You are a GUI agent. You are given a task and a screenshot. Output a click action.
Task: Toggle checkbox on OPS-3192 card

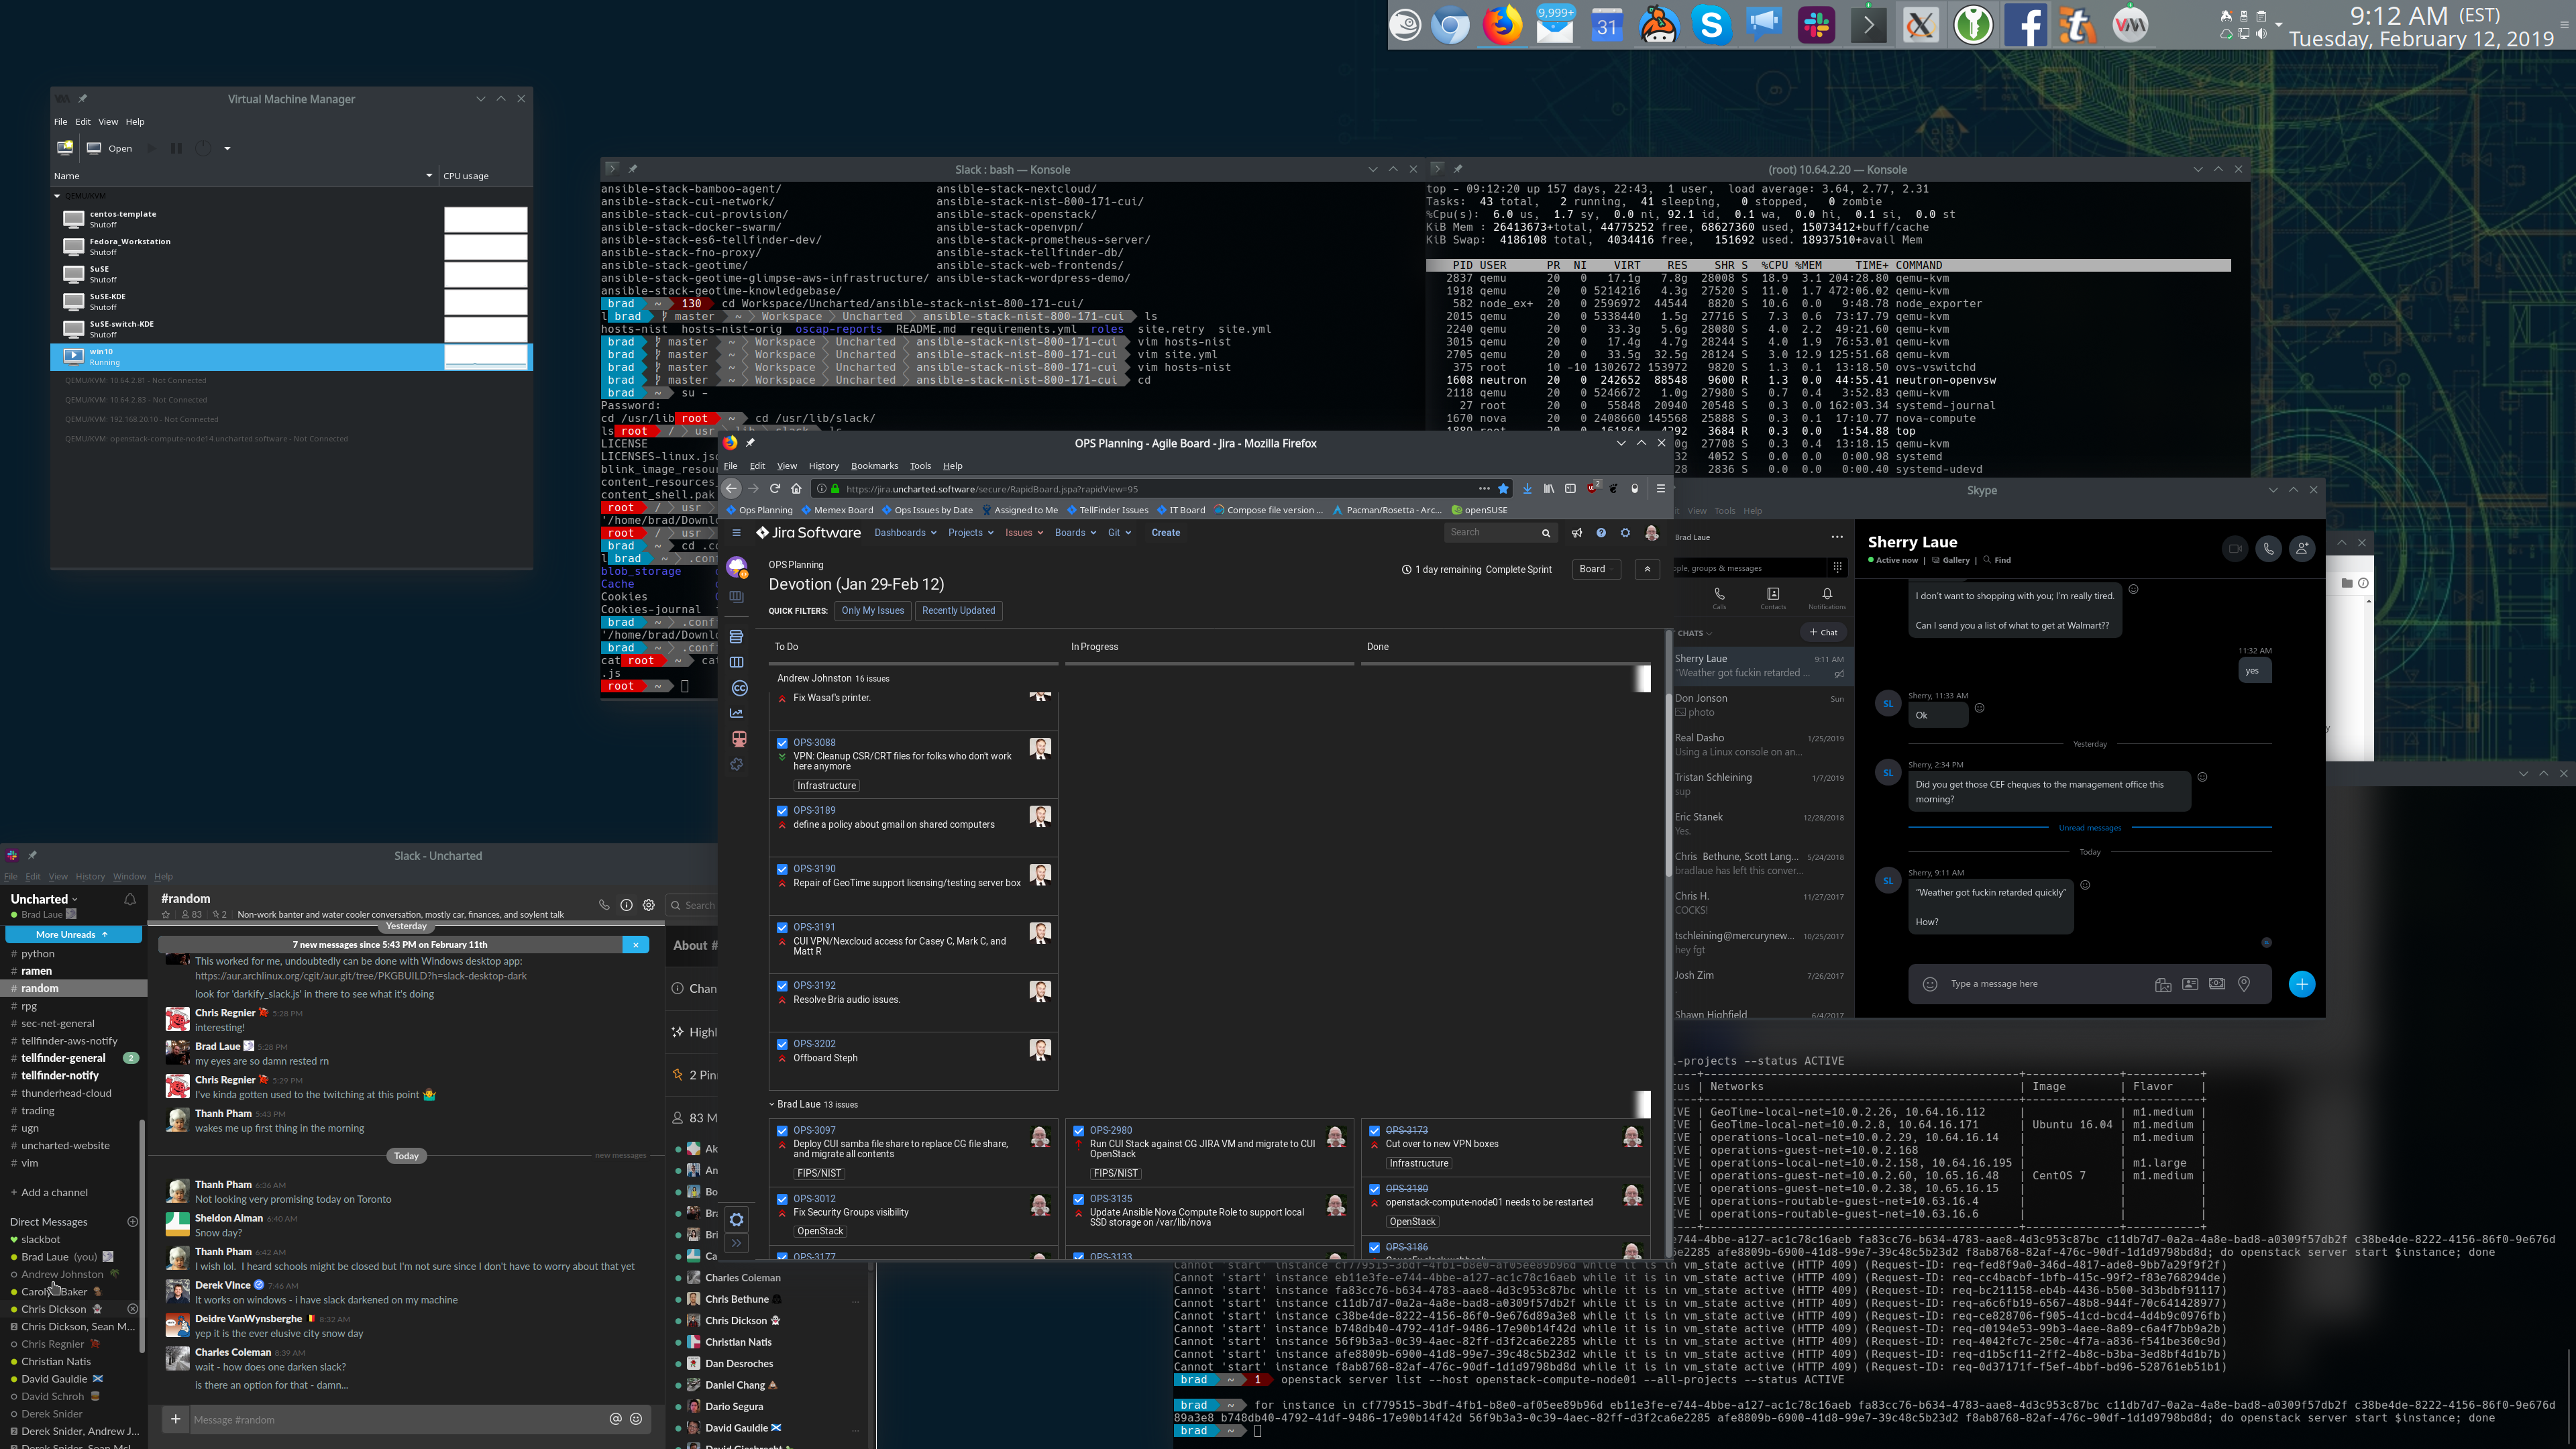tap(782, 986)
